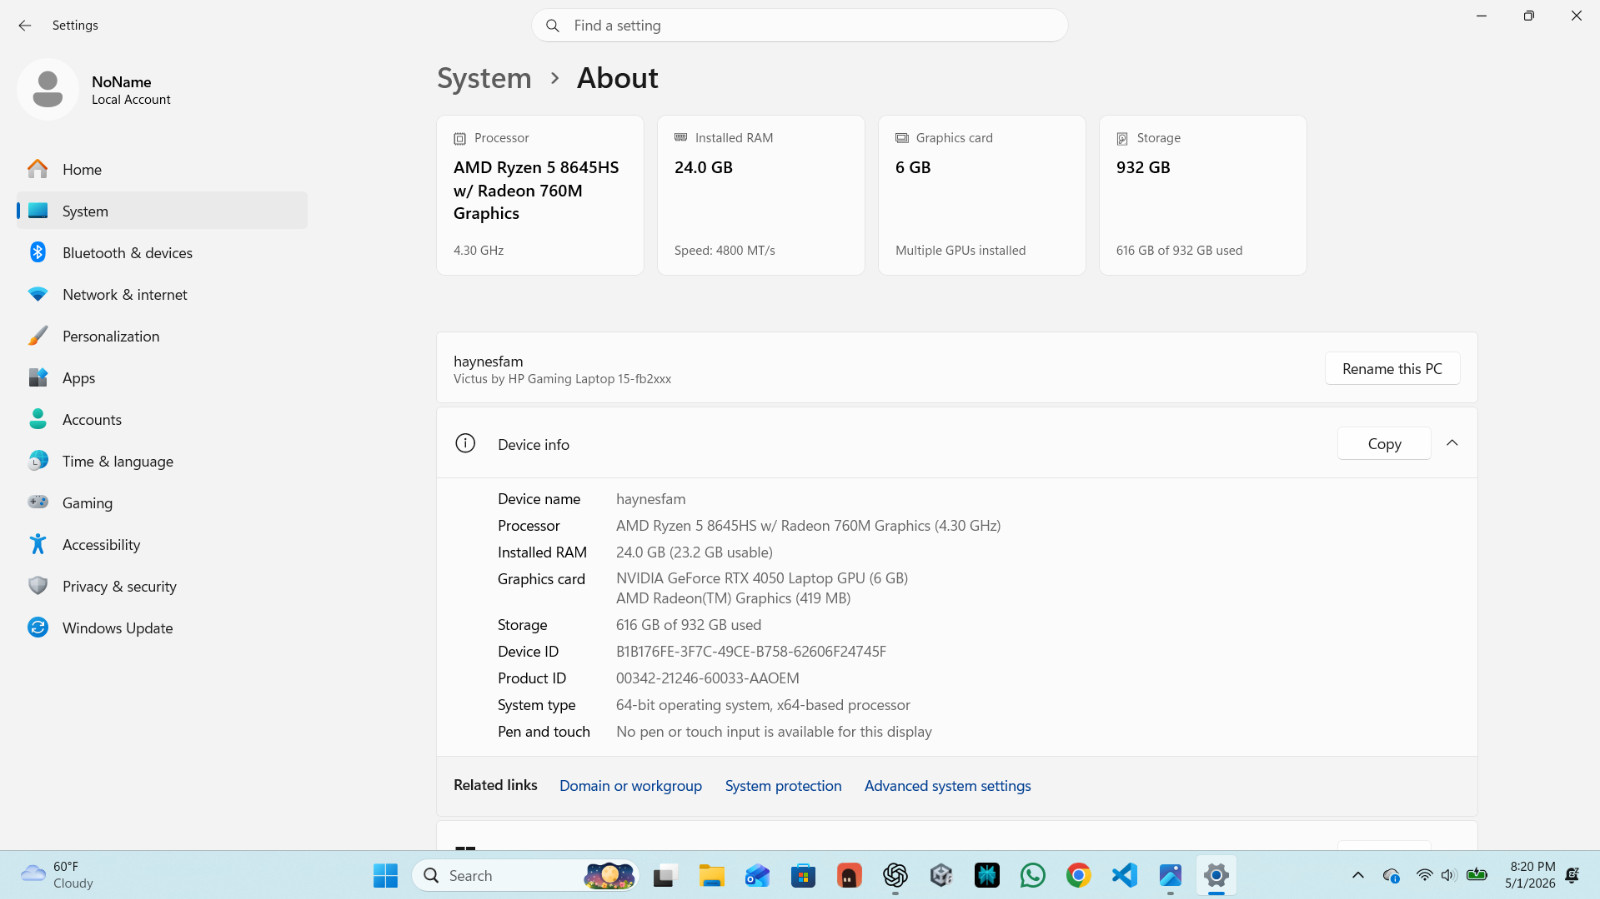1600x899 pixels.
Task: Click the taskbar Search box
Action: (525, 876)
